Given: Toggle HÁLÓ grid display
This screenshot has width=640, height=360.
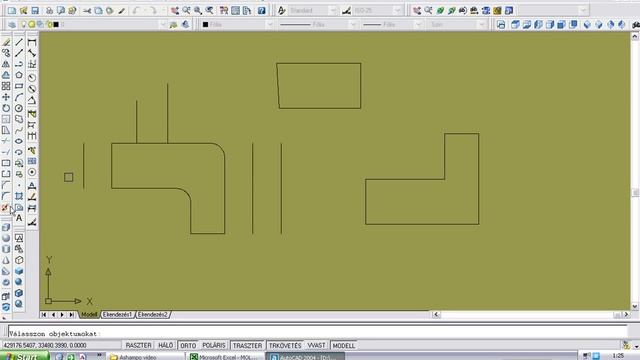Looking at the screenshot, I should (x=166, y=346).
